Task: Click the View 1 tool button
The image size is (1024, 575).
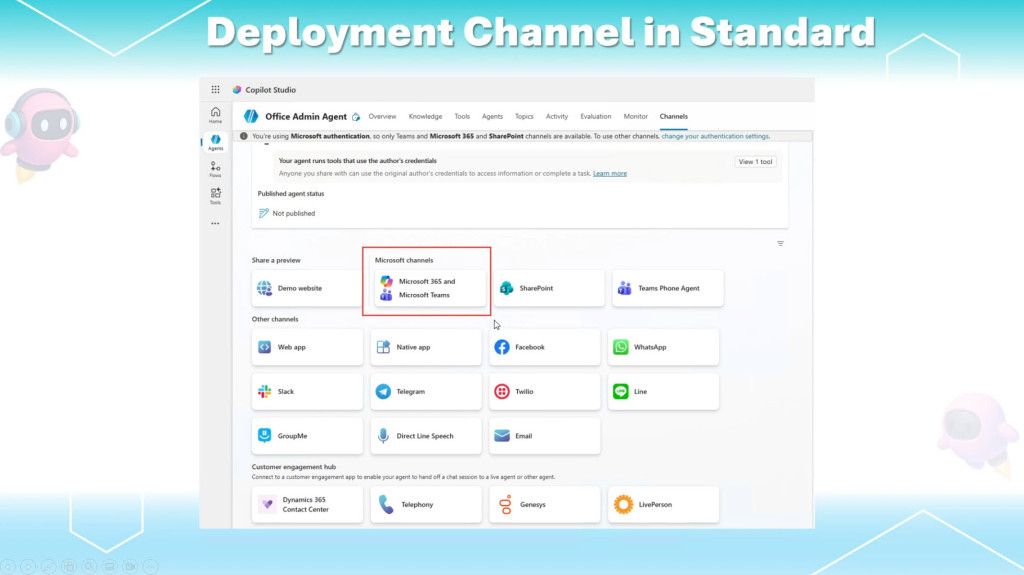Action: pos(755,161)
